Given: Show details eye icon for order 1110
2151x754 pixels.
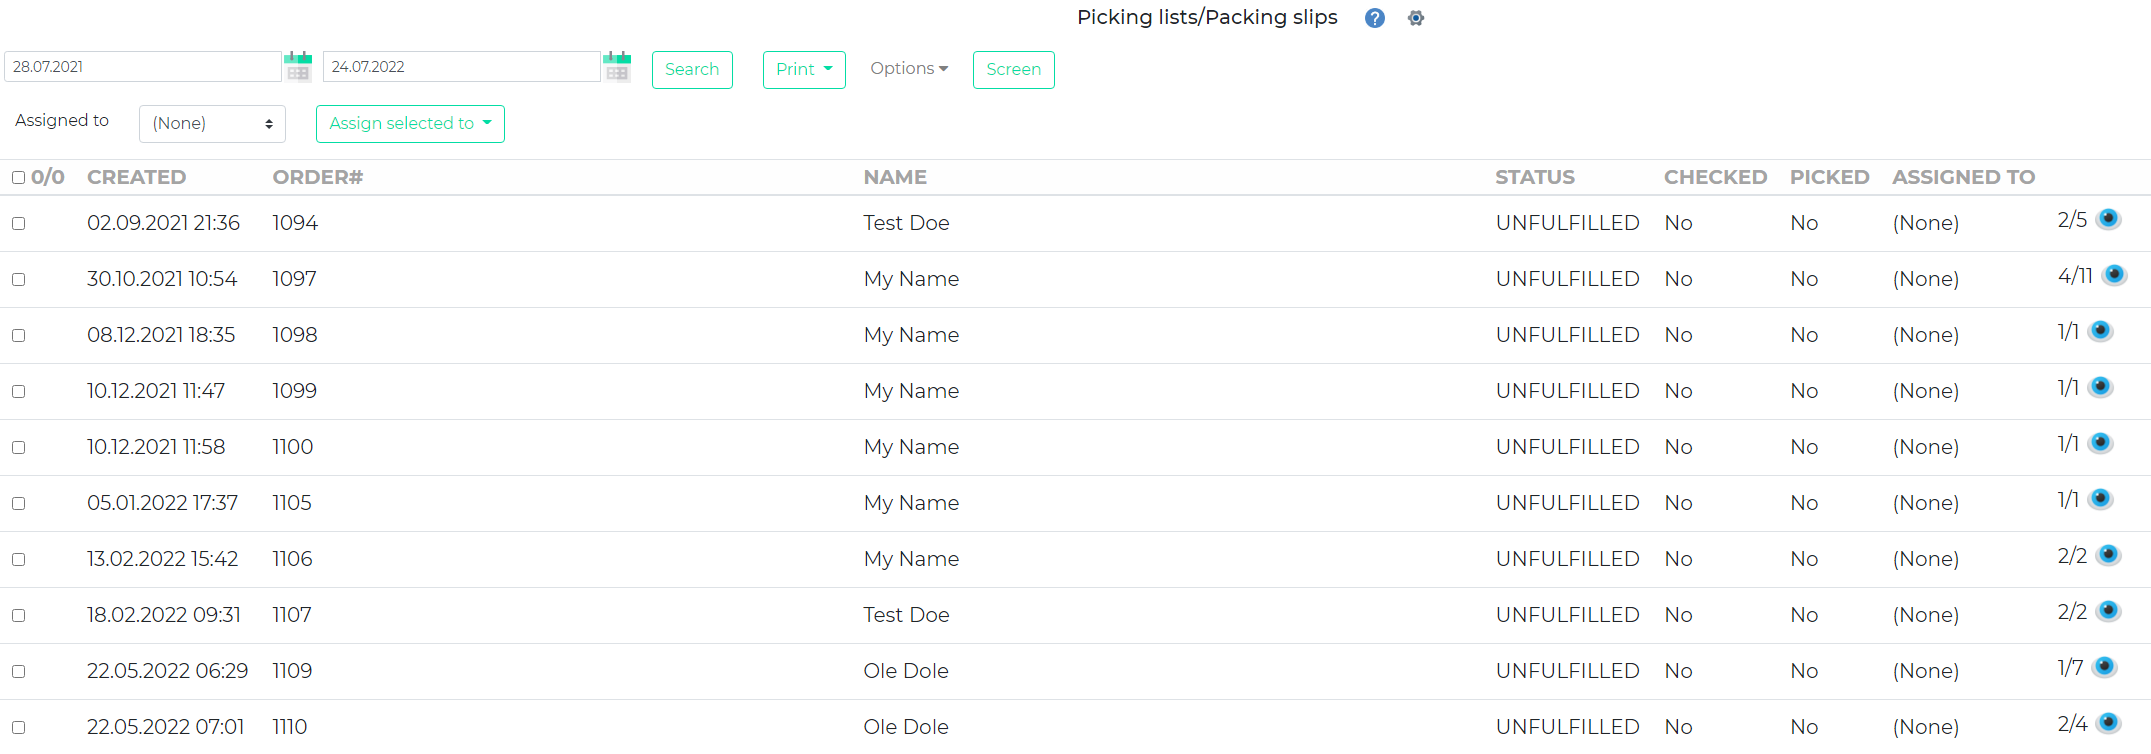Looking at the screenshot, I should [x=2110, y=723].
